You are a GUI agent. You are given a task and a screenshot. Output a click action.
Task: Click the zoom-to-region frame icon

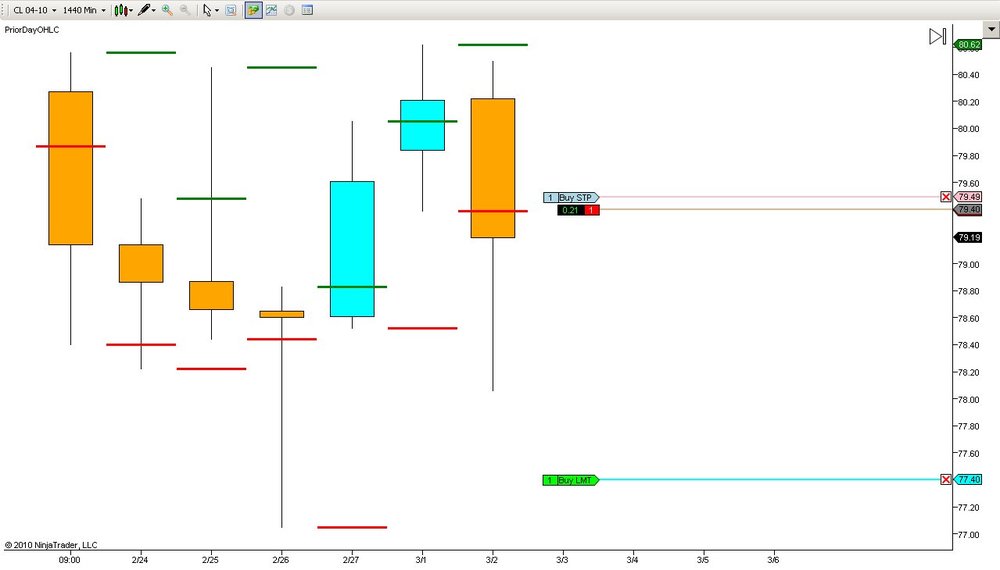[x=231, y=10]
